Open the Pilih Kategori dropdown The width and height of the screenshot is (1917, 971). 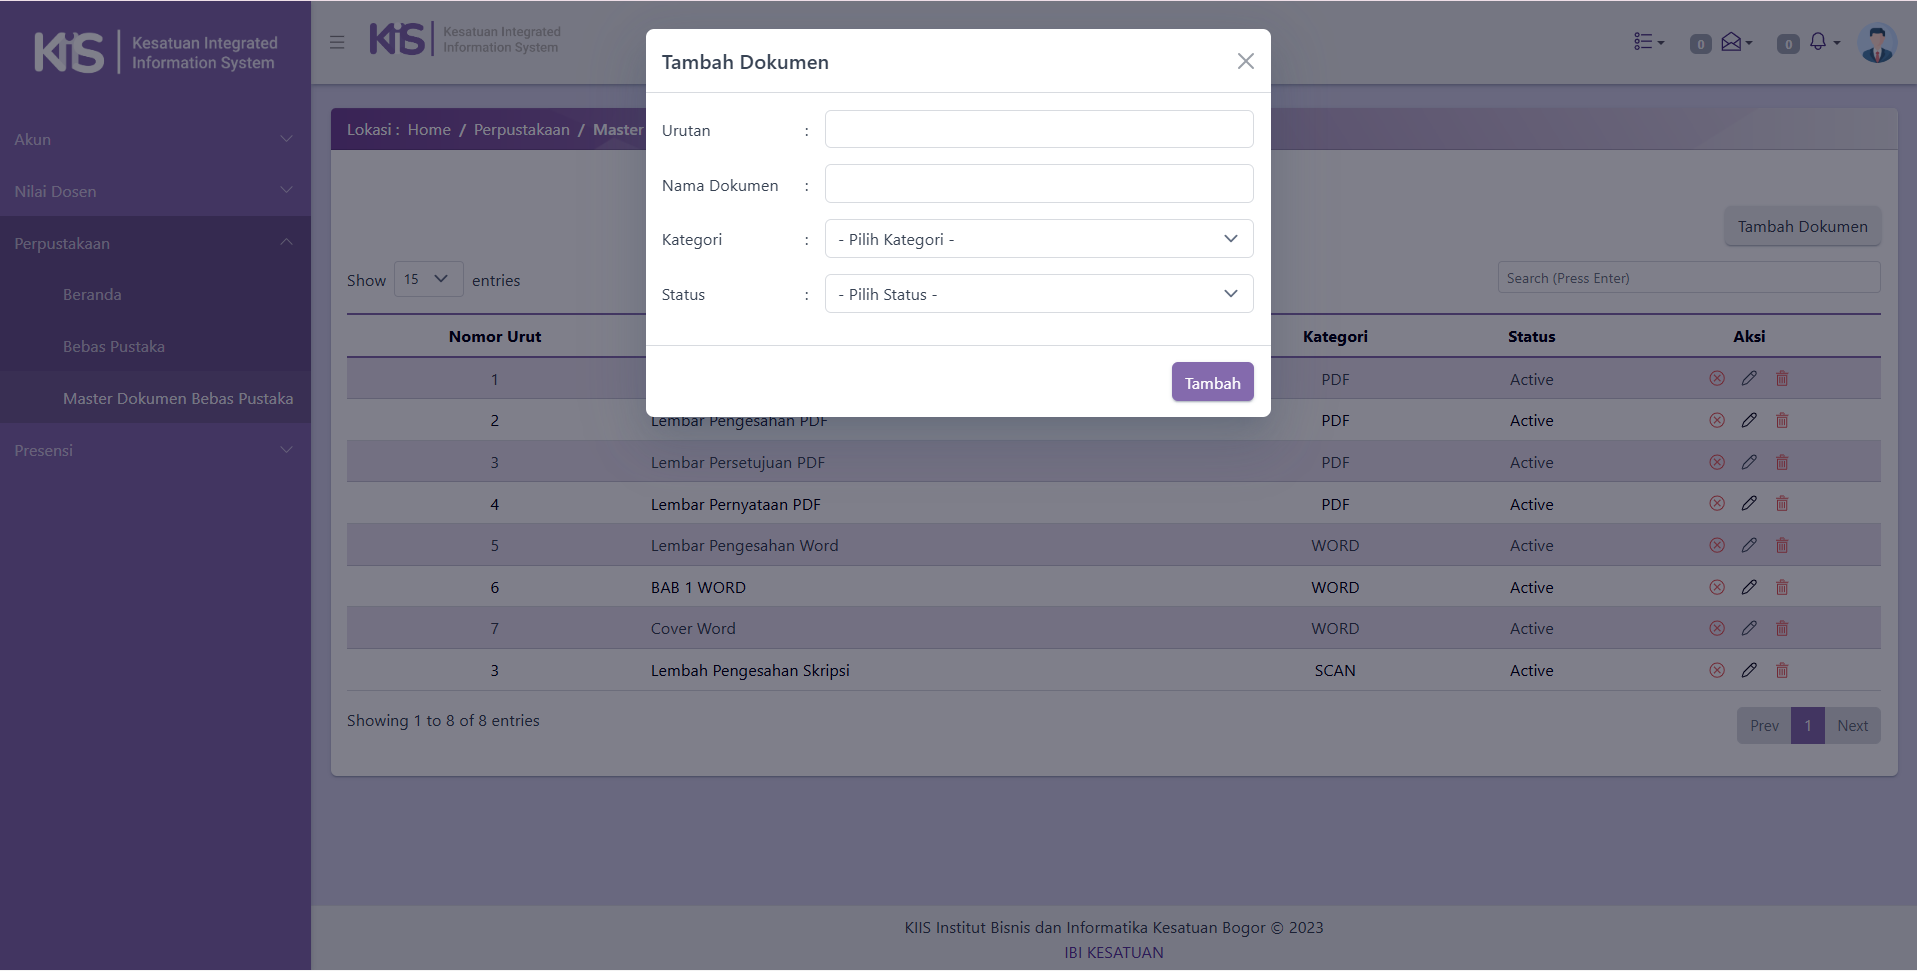click(x=1038, y=239)
